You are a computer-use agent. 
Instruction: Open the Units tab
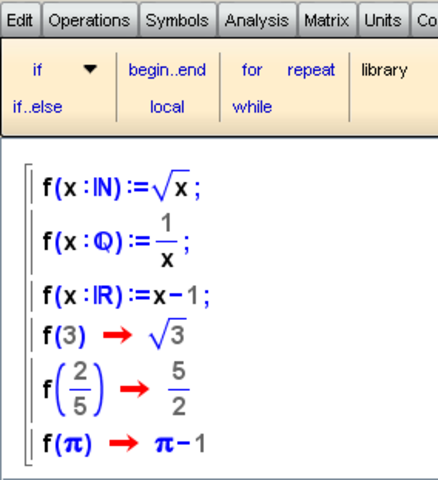383,20
